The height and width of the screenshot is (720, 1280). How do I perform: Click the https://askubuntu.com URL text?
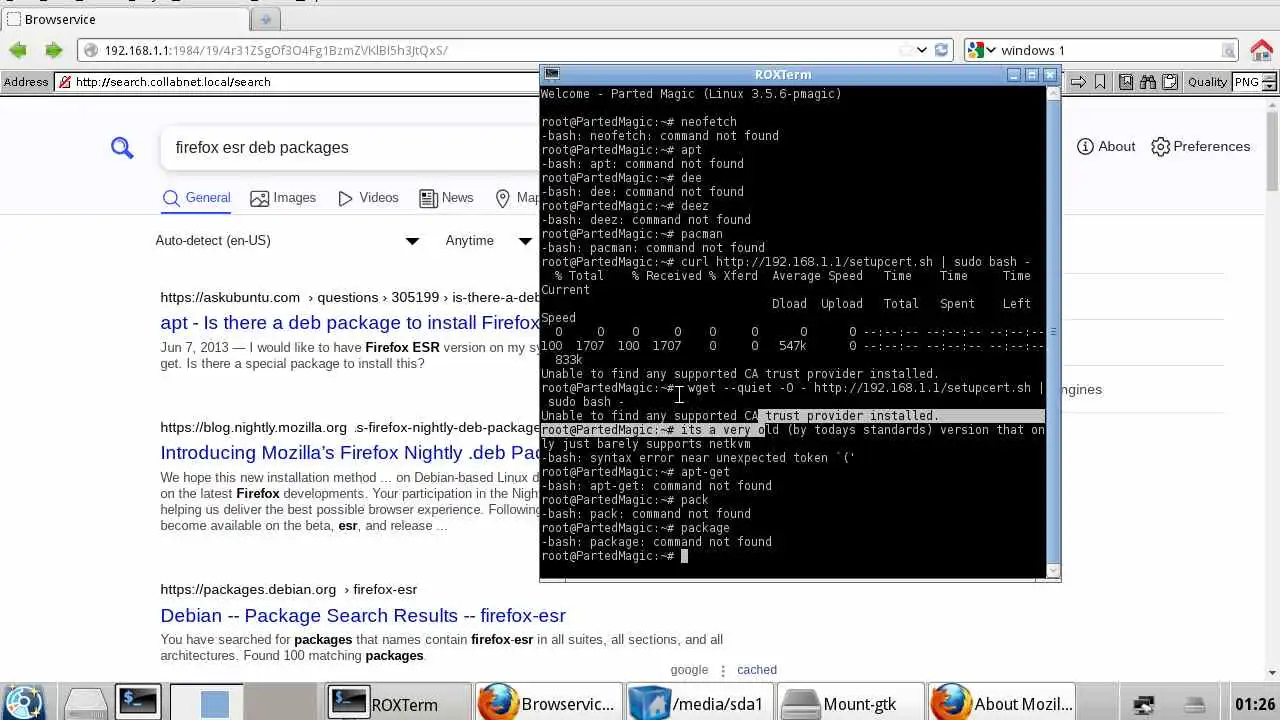coord(230,297)
